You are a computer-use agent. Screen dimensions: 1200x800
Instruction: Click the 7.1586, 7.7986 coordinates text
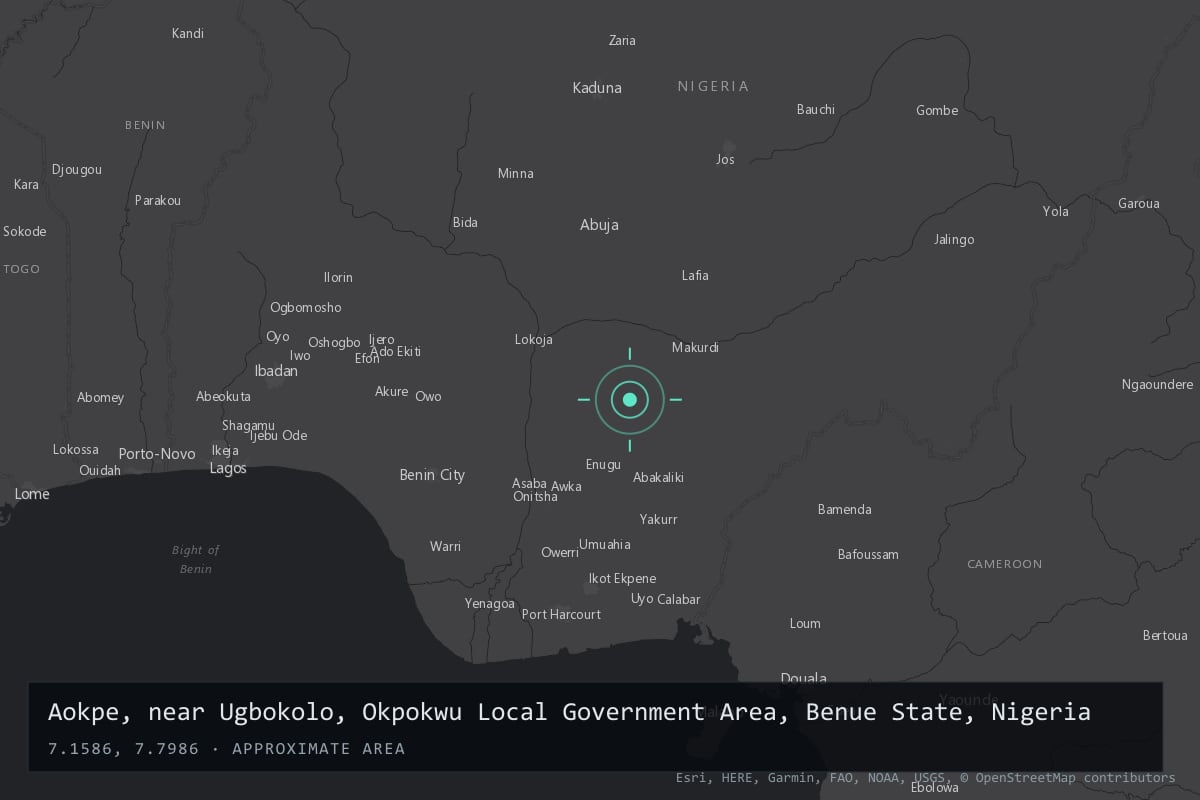(x=129, y=749)
